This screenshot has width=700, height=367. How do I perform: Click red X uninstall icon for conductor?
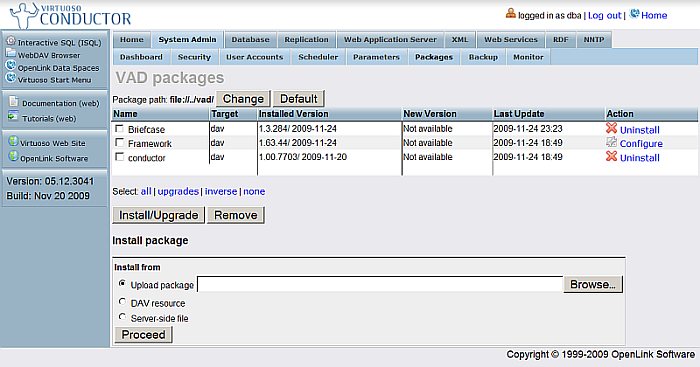pyautogui.click(x=611, y=156)
